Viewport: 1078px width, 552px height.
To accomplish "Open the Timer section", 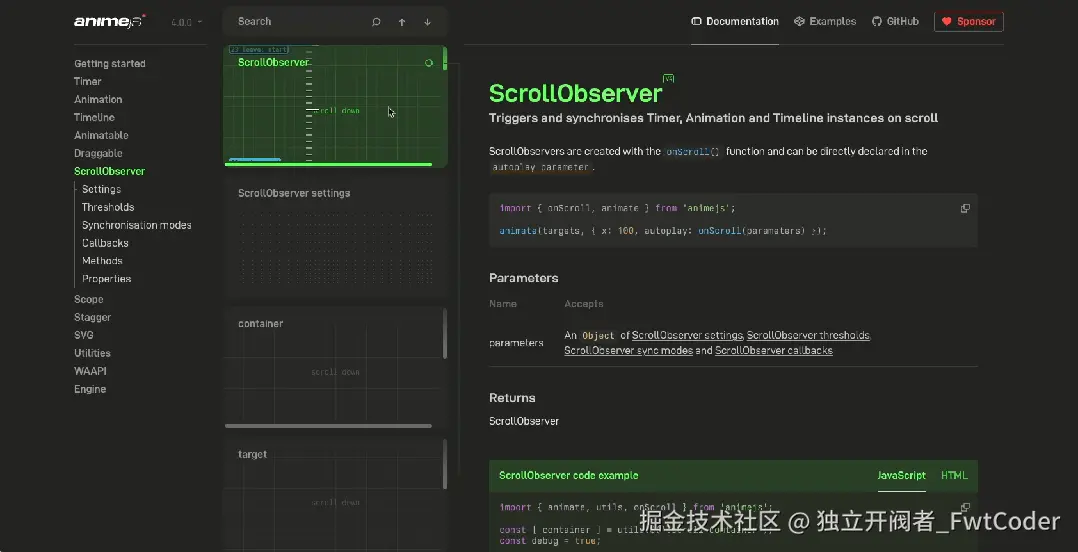I will click(x=87, y=81).
